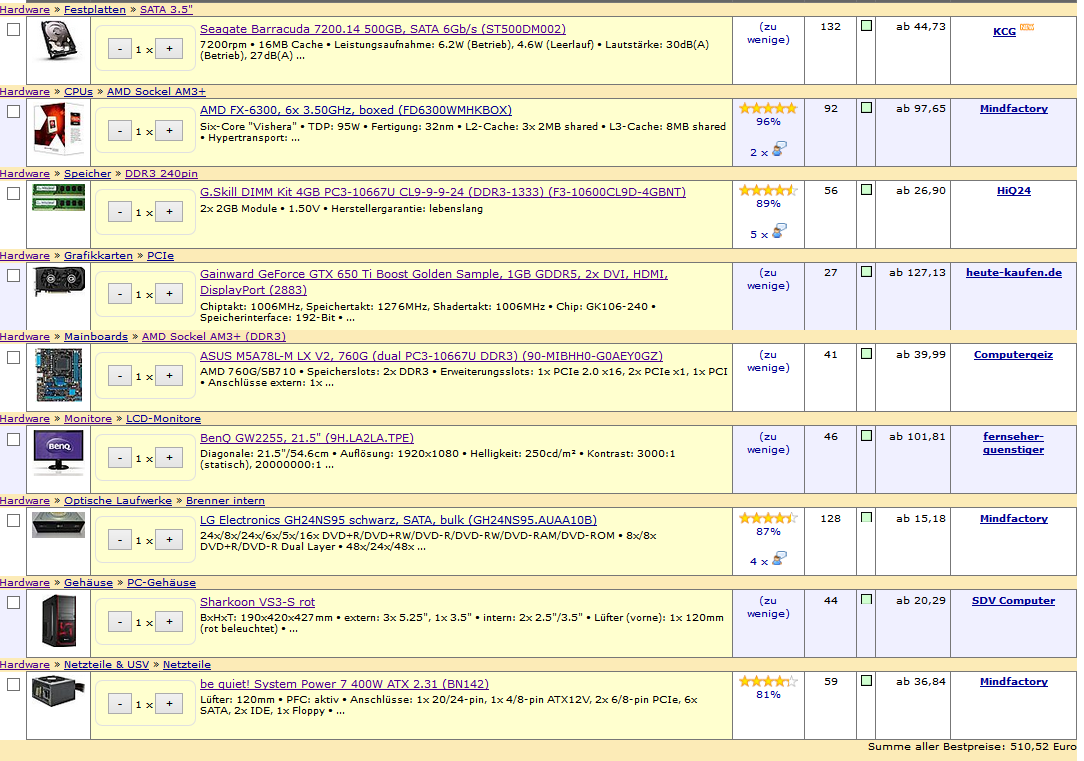Select the Sharkoon VS3-S row checkbox

[x=13, y=603]
